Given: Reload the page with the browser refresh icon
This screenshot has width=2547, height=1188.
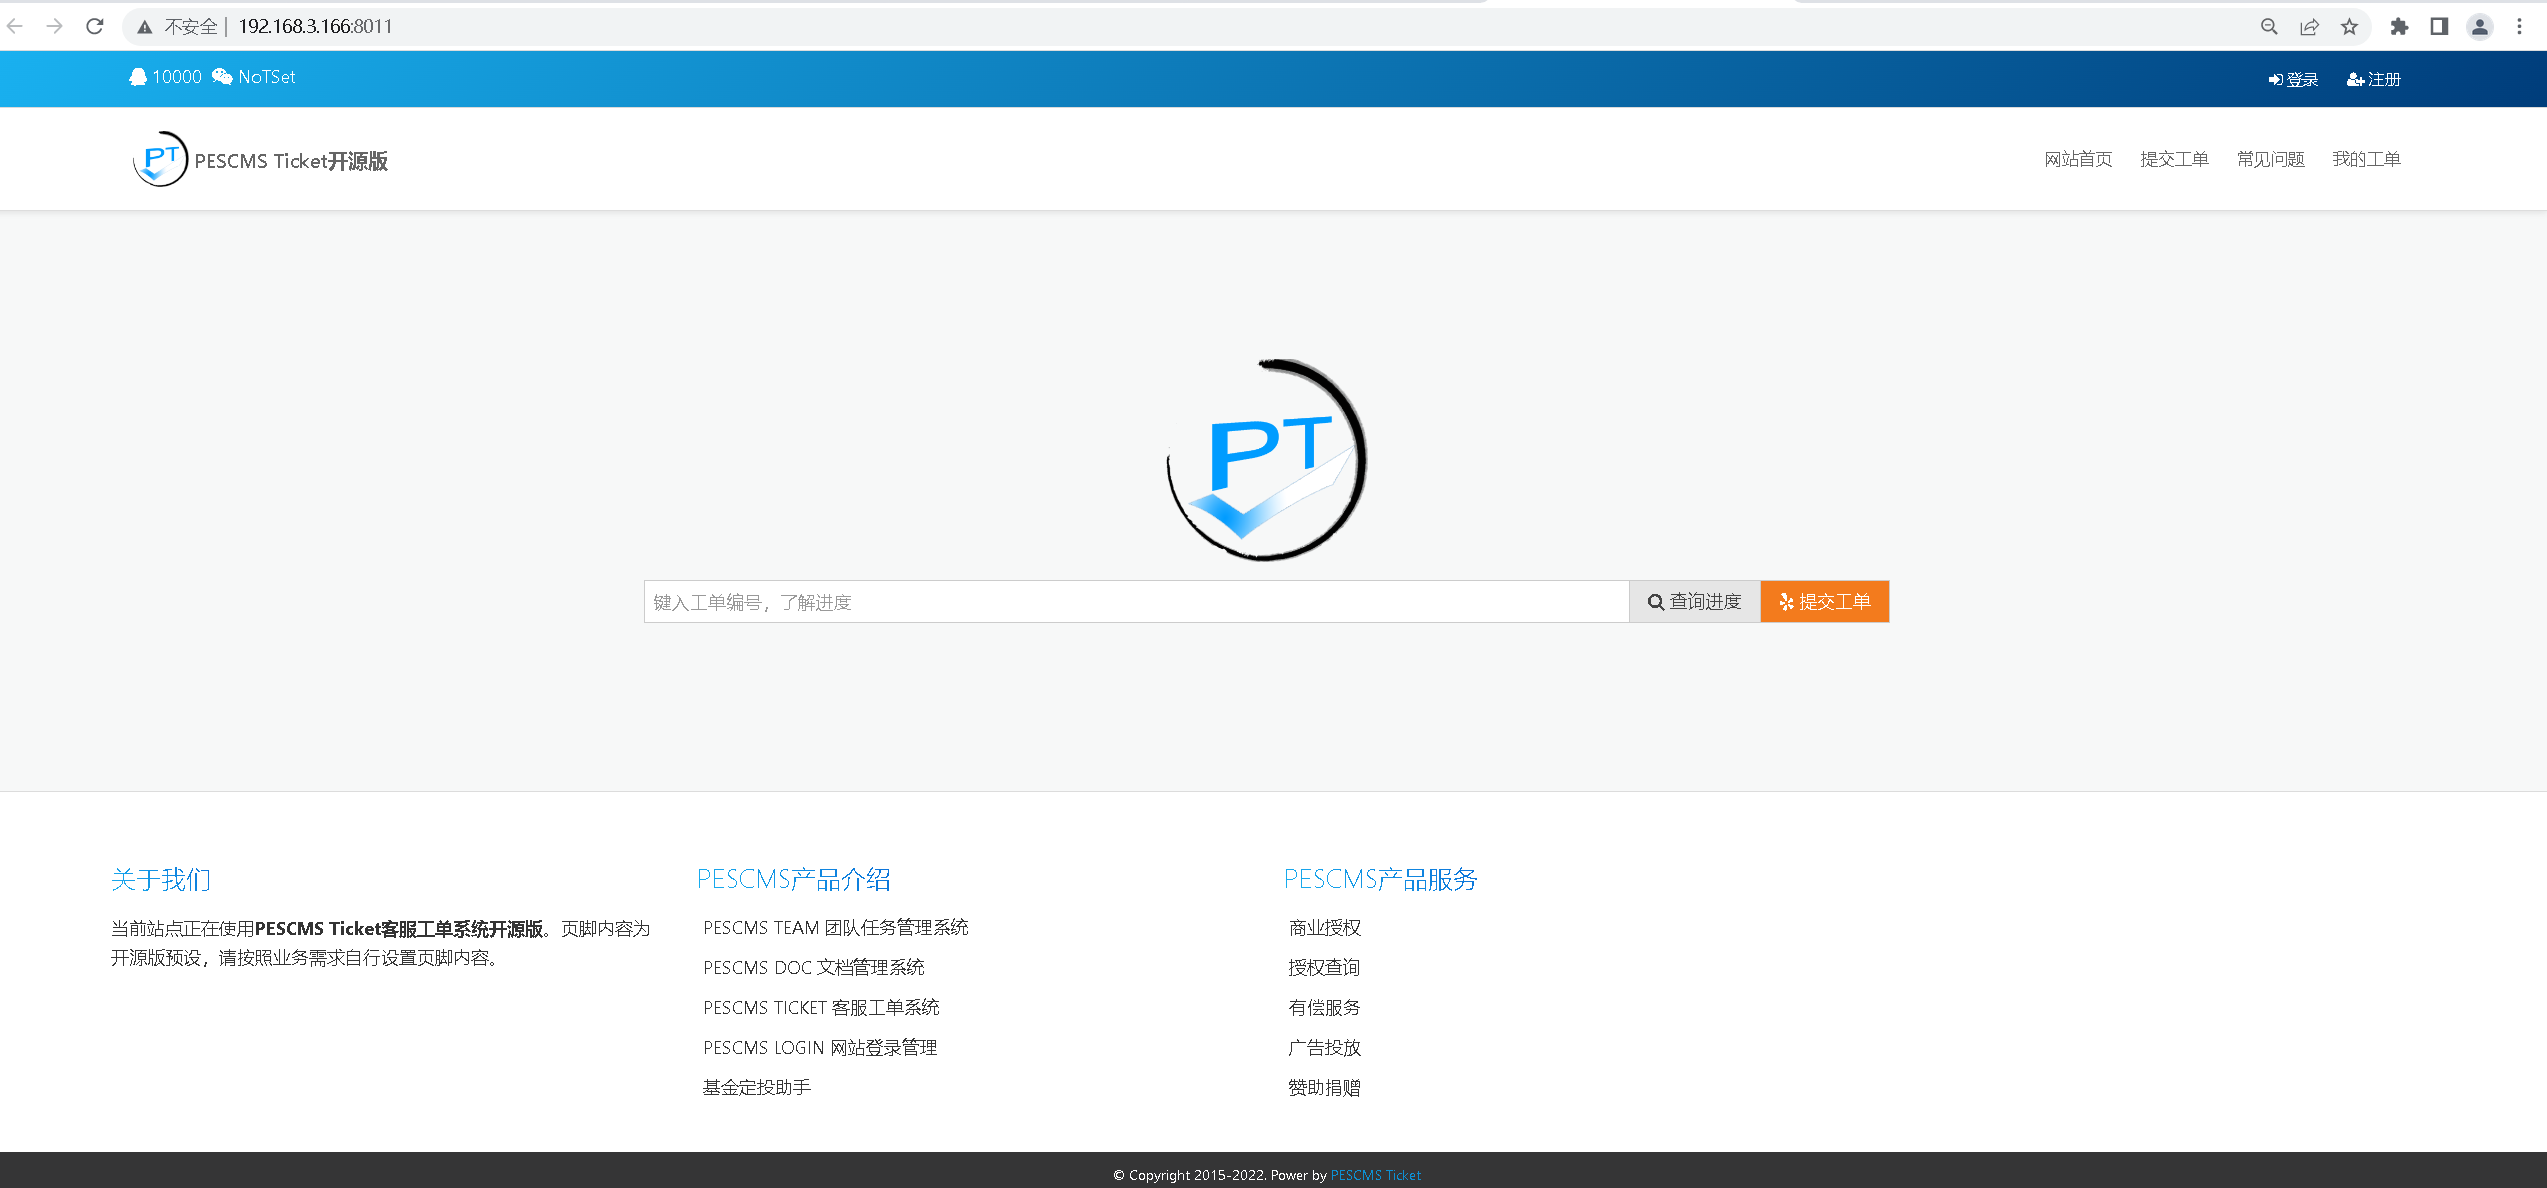Looking at the screenshot, I should point(95,26).
